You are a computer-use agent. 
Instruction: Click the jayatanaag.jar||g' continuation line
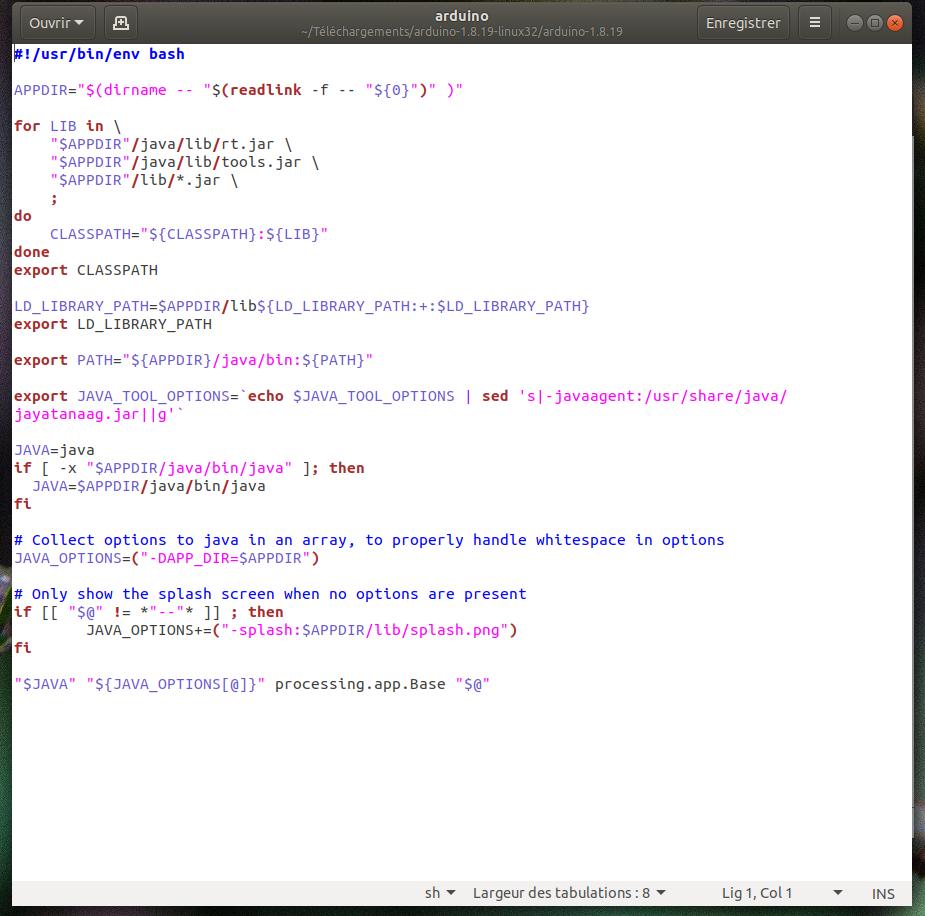(99, 414)
